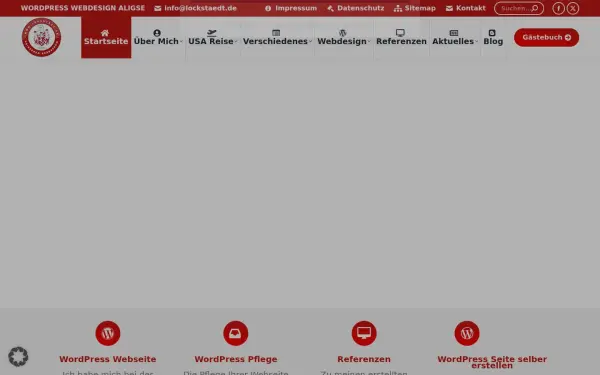
Task: Click the airplane icon above USA Reise
Action: (212, 33)
